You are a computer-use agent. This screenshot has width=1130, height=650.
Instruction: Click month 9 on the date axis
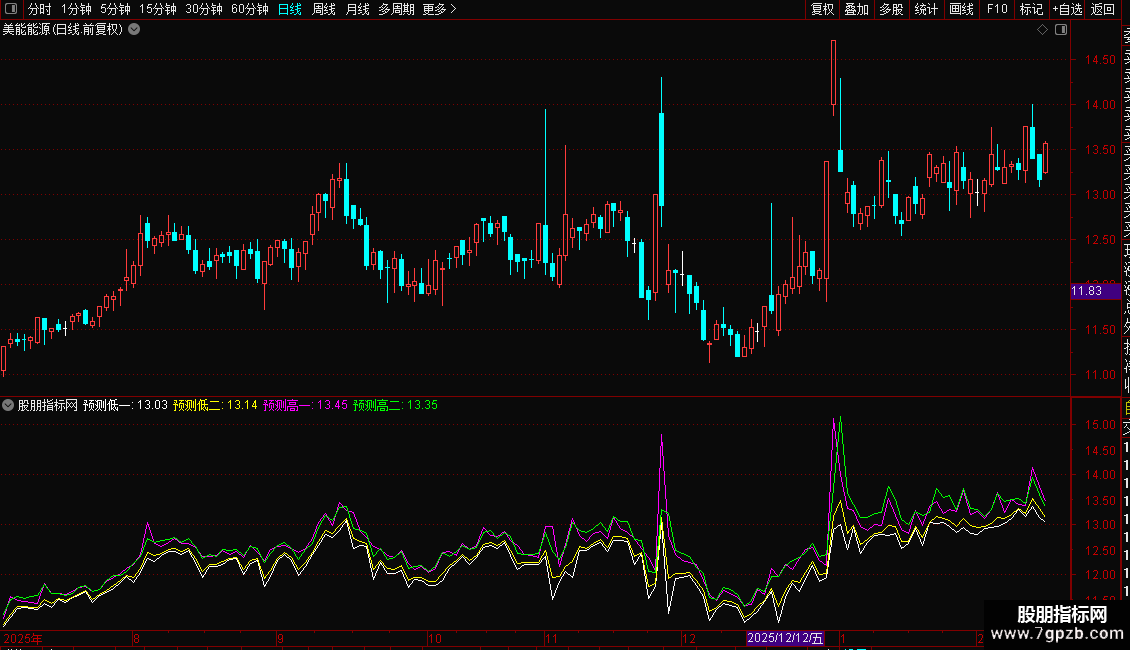click(280, 638)
